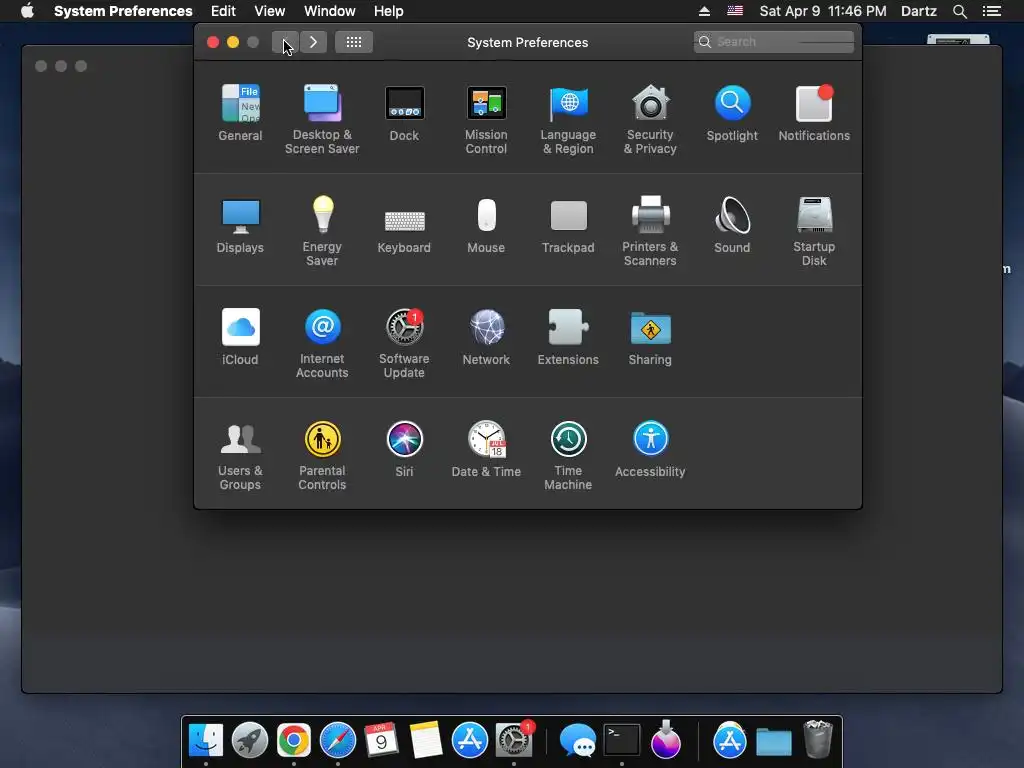Open the iCloud preferences pane
The width and height of the screenshot is (1024, 768).
tap(240, 337)
